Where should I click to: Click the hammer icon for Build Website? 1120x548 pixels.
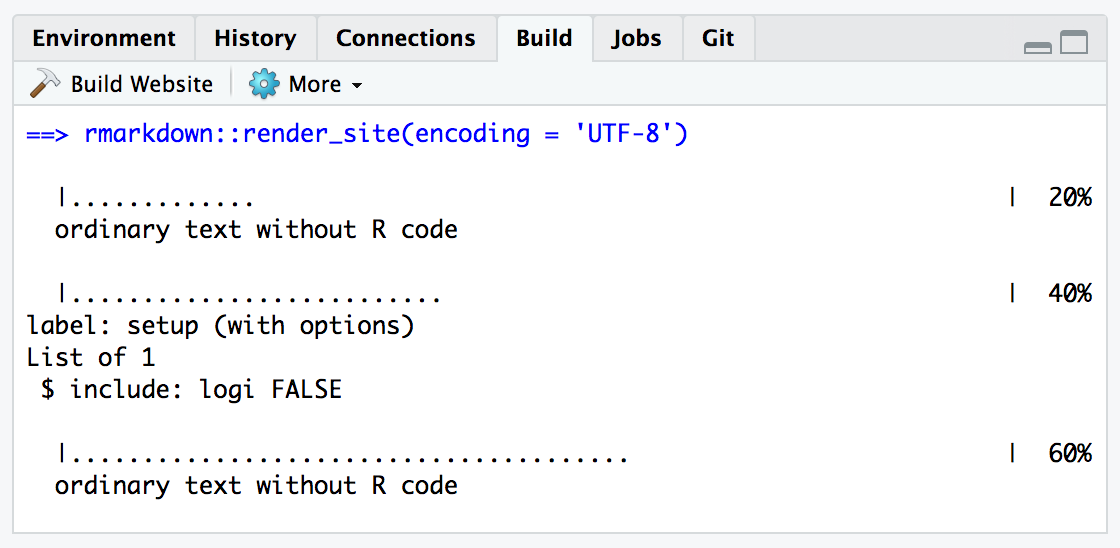tap(45, 84)
